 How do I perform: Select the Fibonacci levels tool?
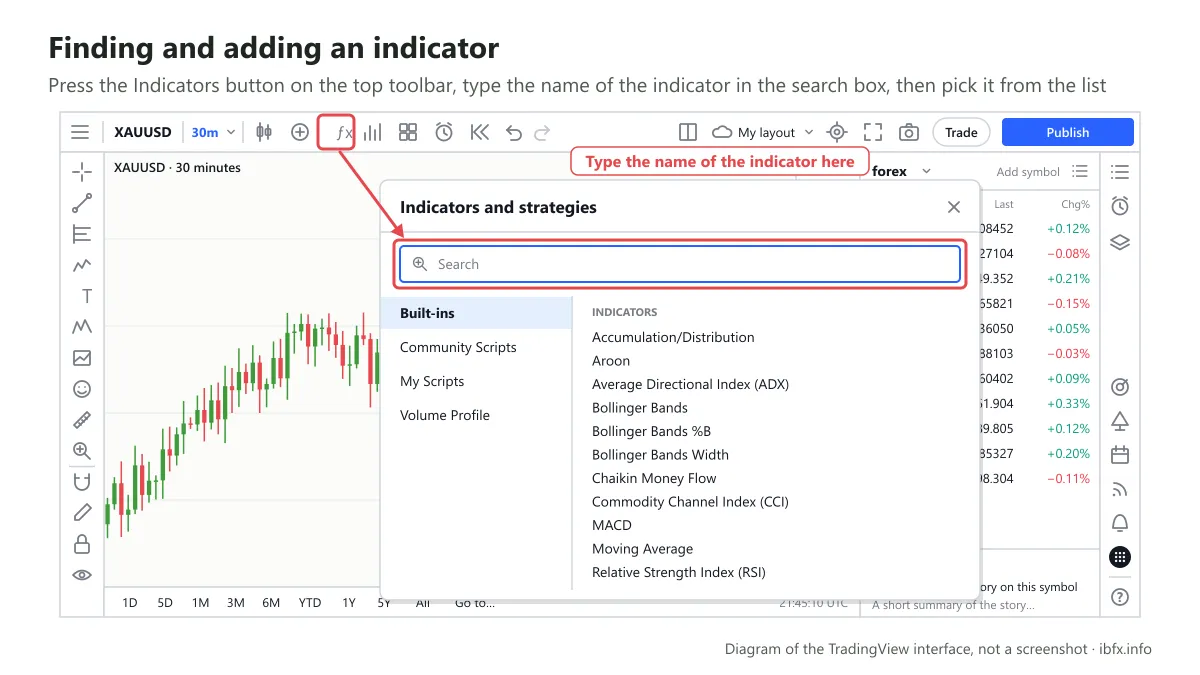tap(82, 234)
